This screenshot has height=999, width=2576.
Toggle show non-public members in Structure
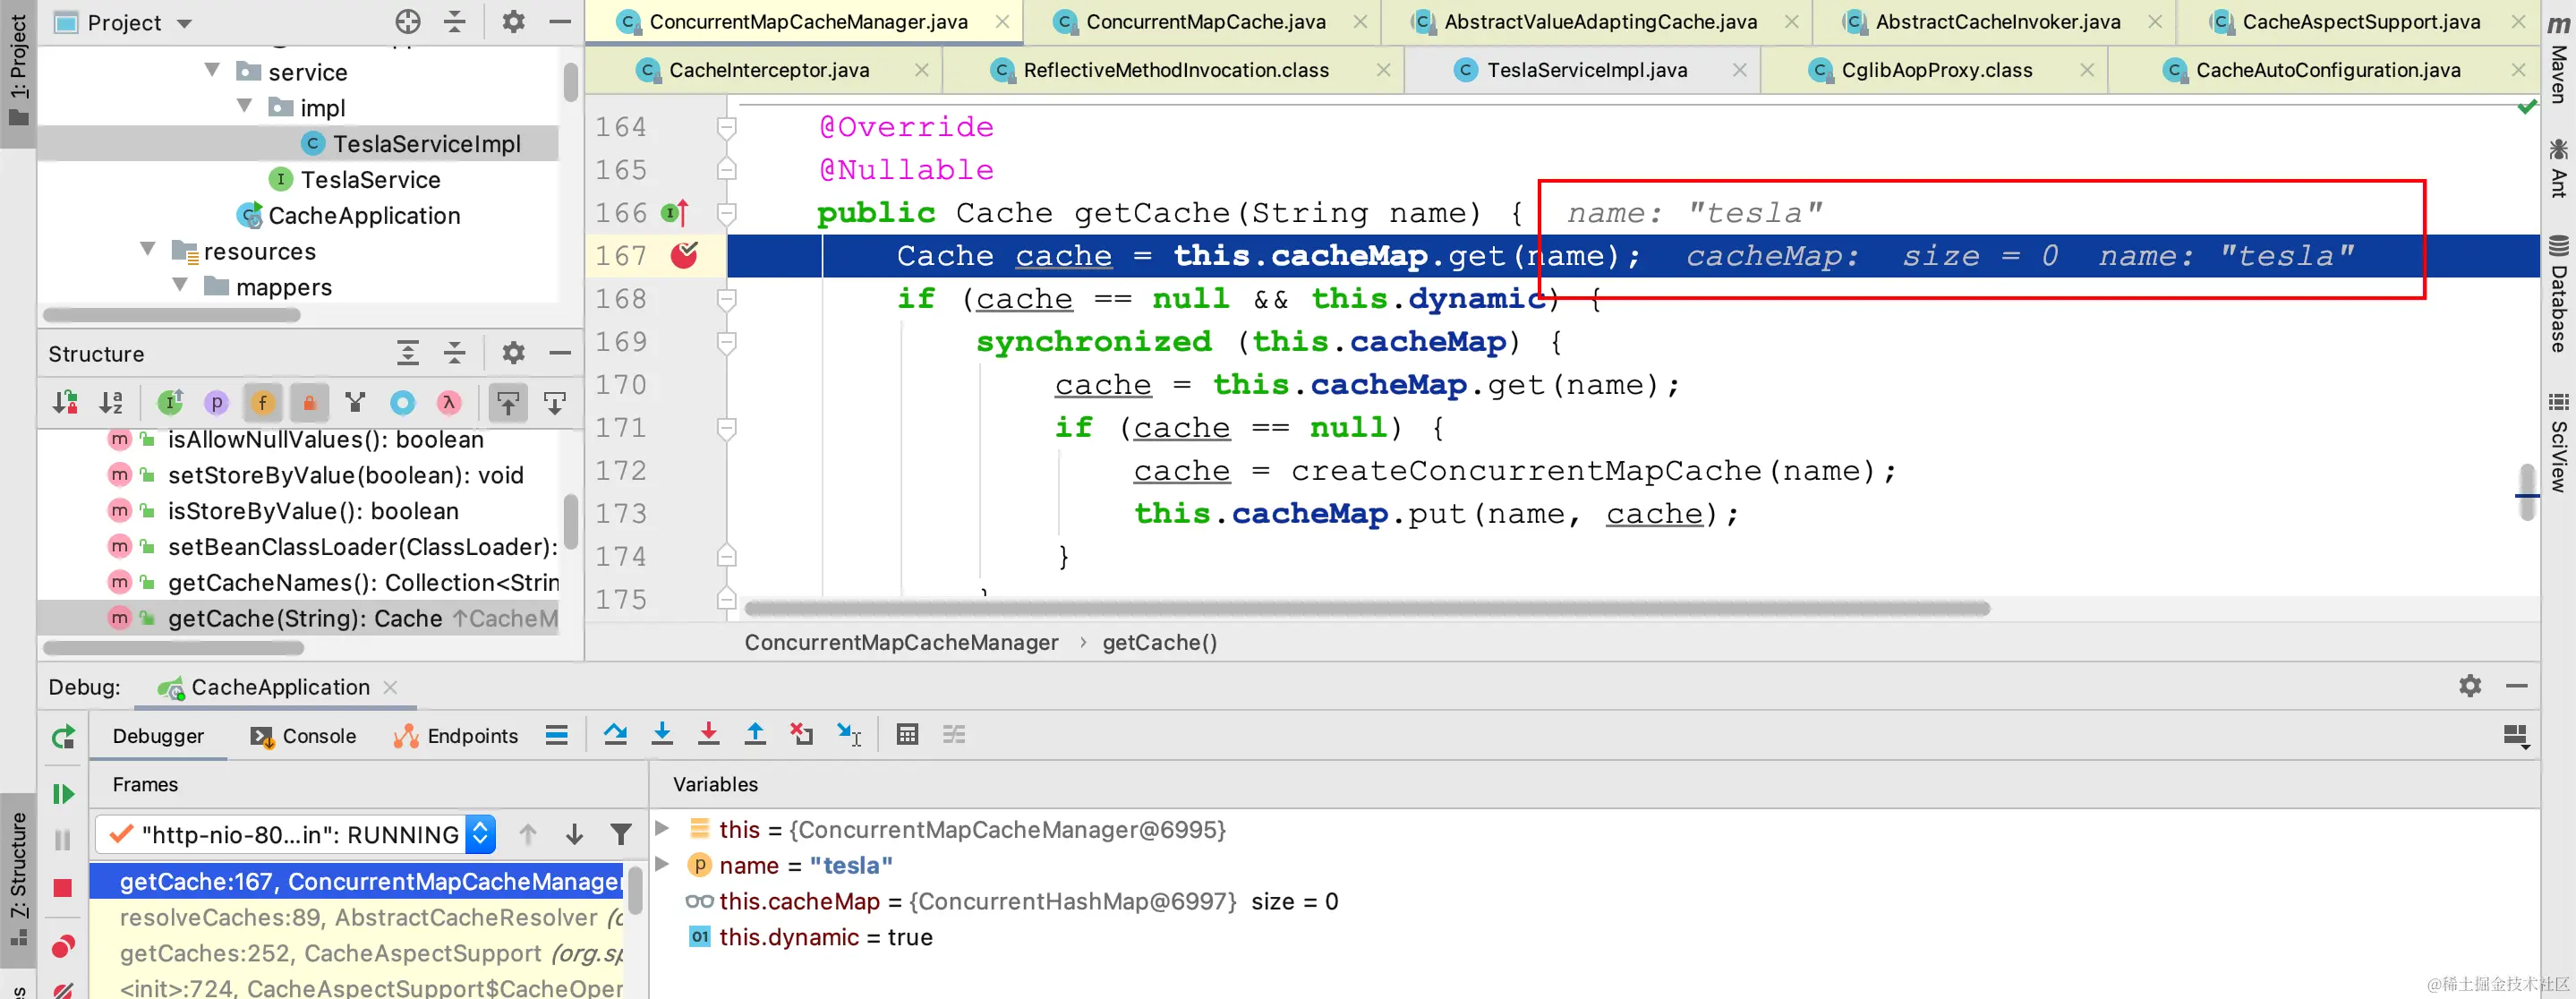[309, 403]
